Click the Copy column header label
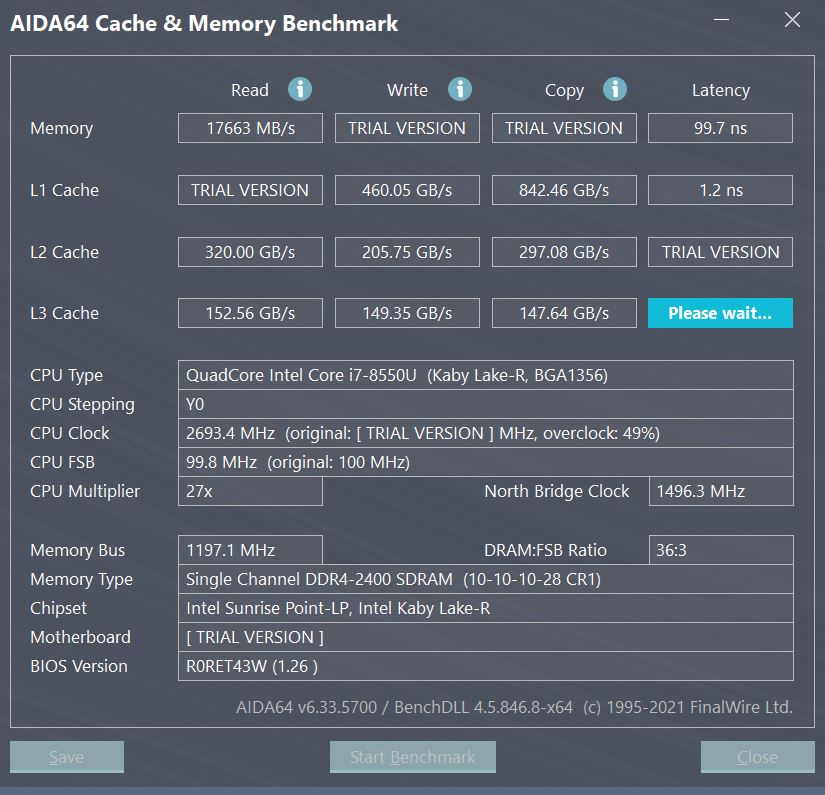This screenshot has height=795, width=825. click(564, 90)
